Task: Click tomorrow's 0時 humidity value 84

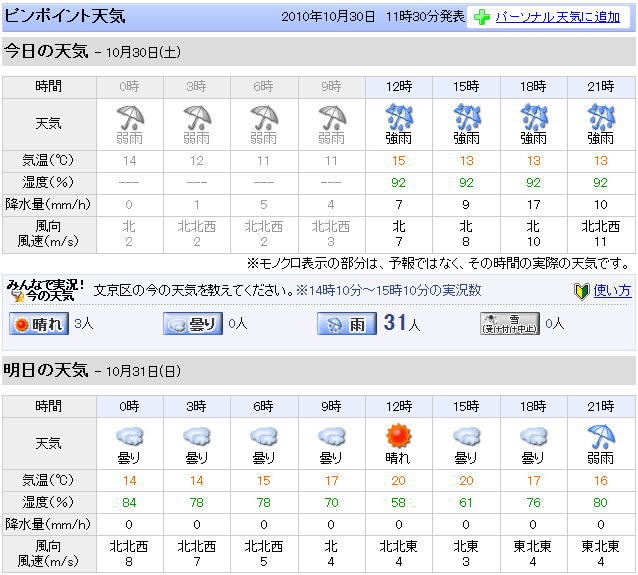Action: [129, 503]
